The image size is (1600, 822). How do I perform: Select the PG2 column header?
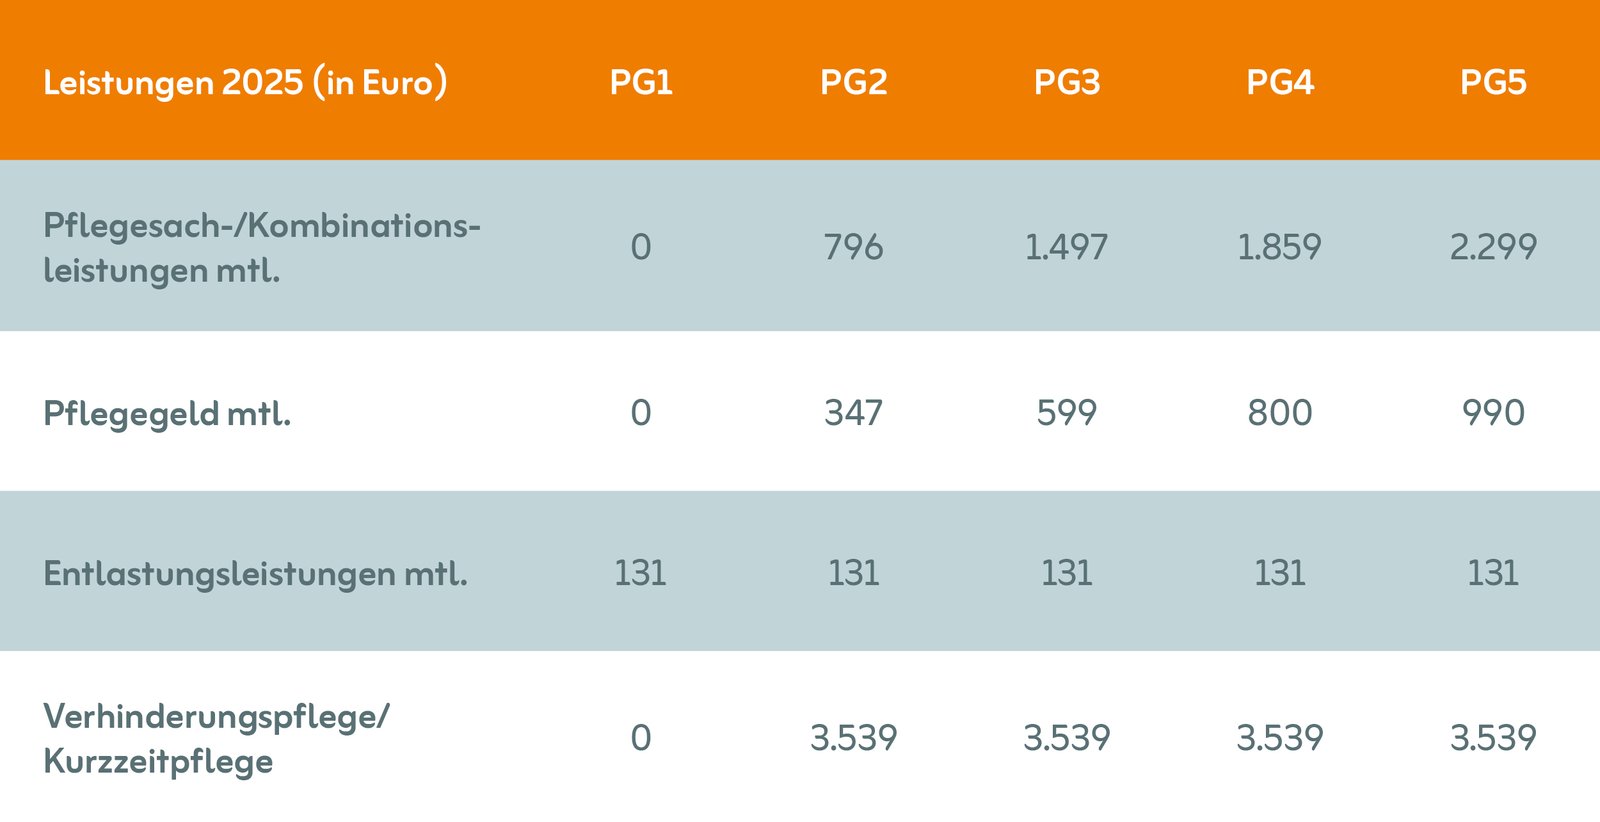point(854,82)
